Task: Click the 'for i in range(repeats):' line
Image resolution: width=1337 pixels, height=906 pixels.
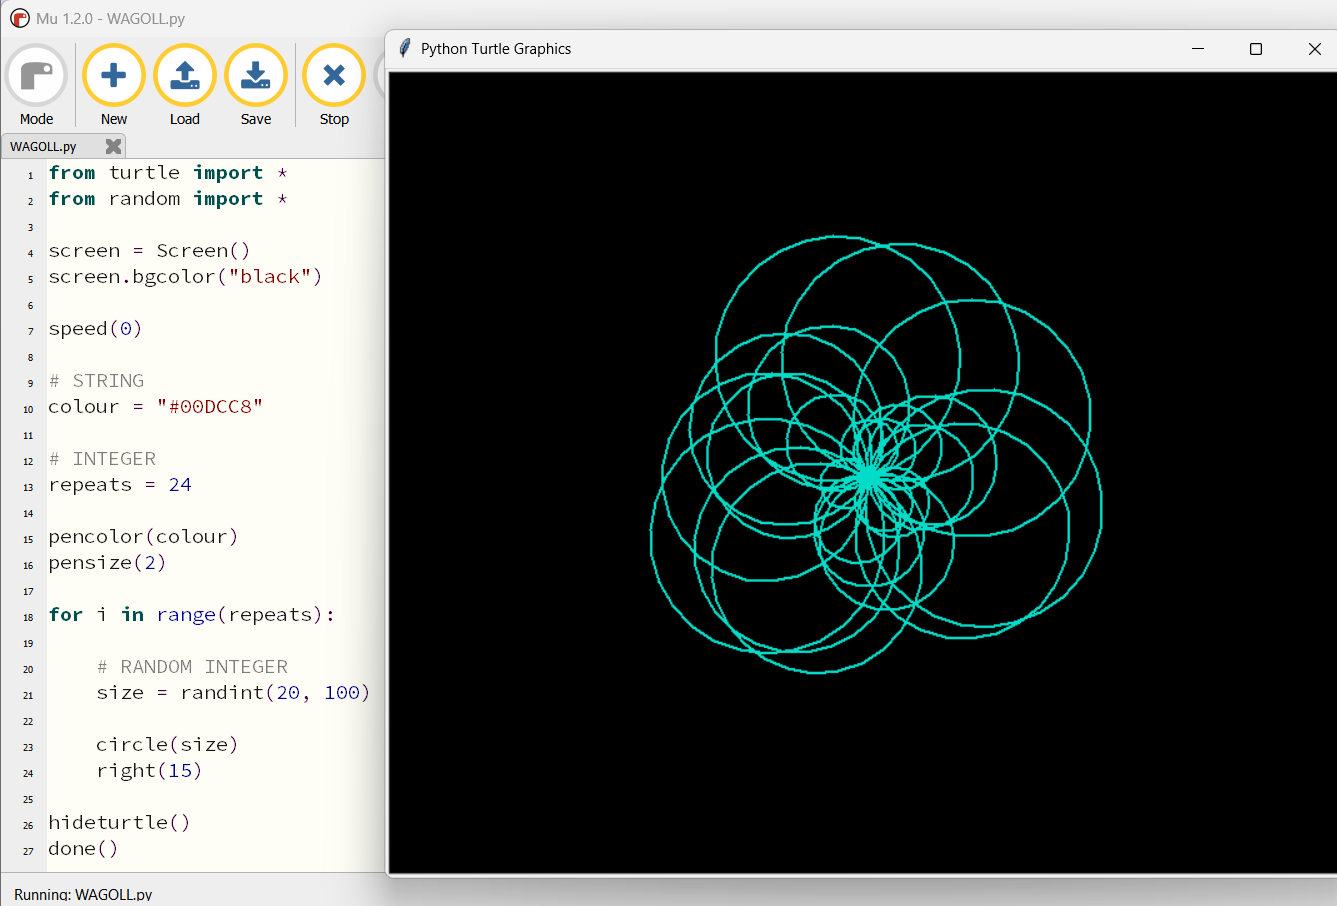Action: 192,615
